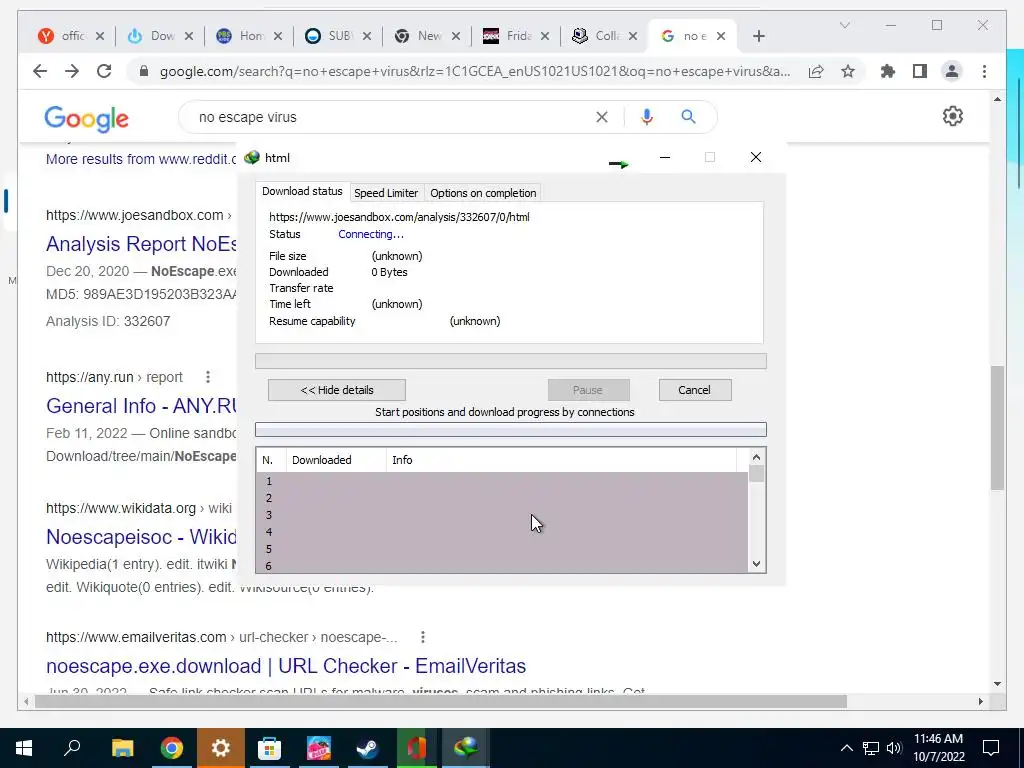Switch to the Download status tab

click(x=302, y=191)
